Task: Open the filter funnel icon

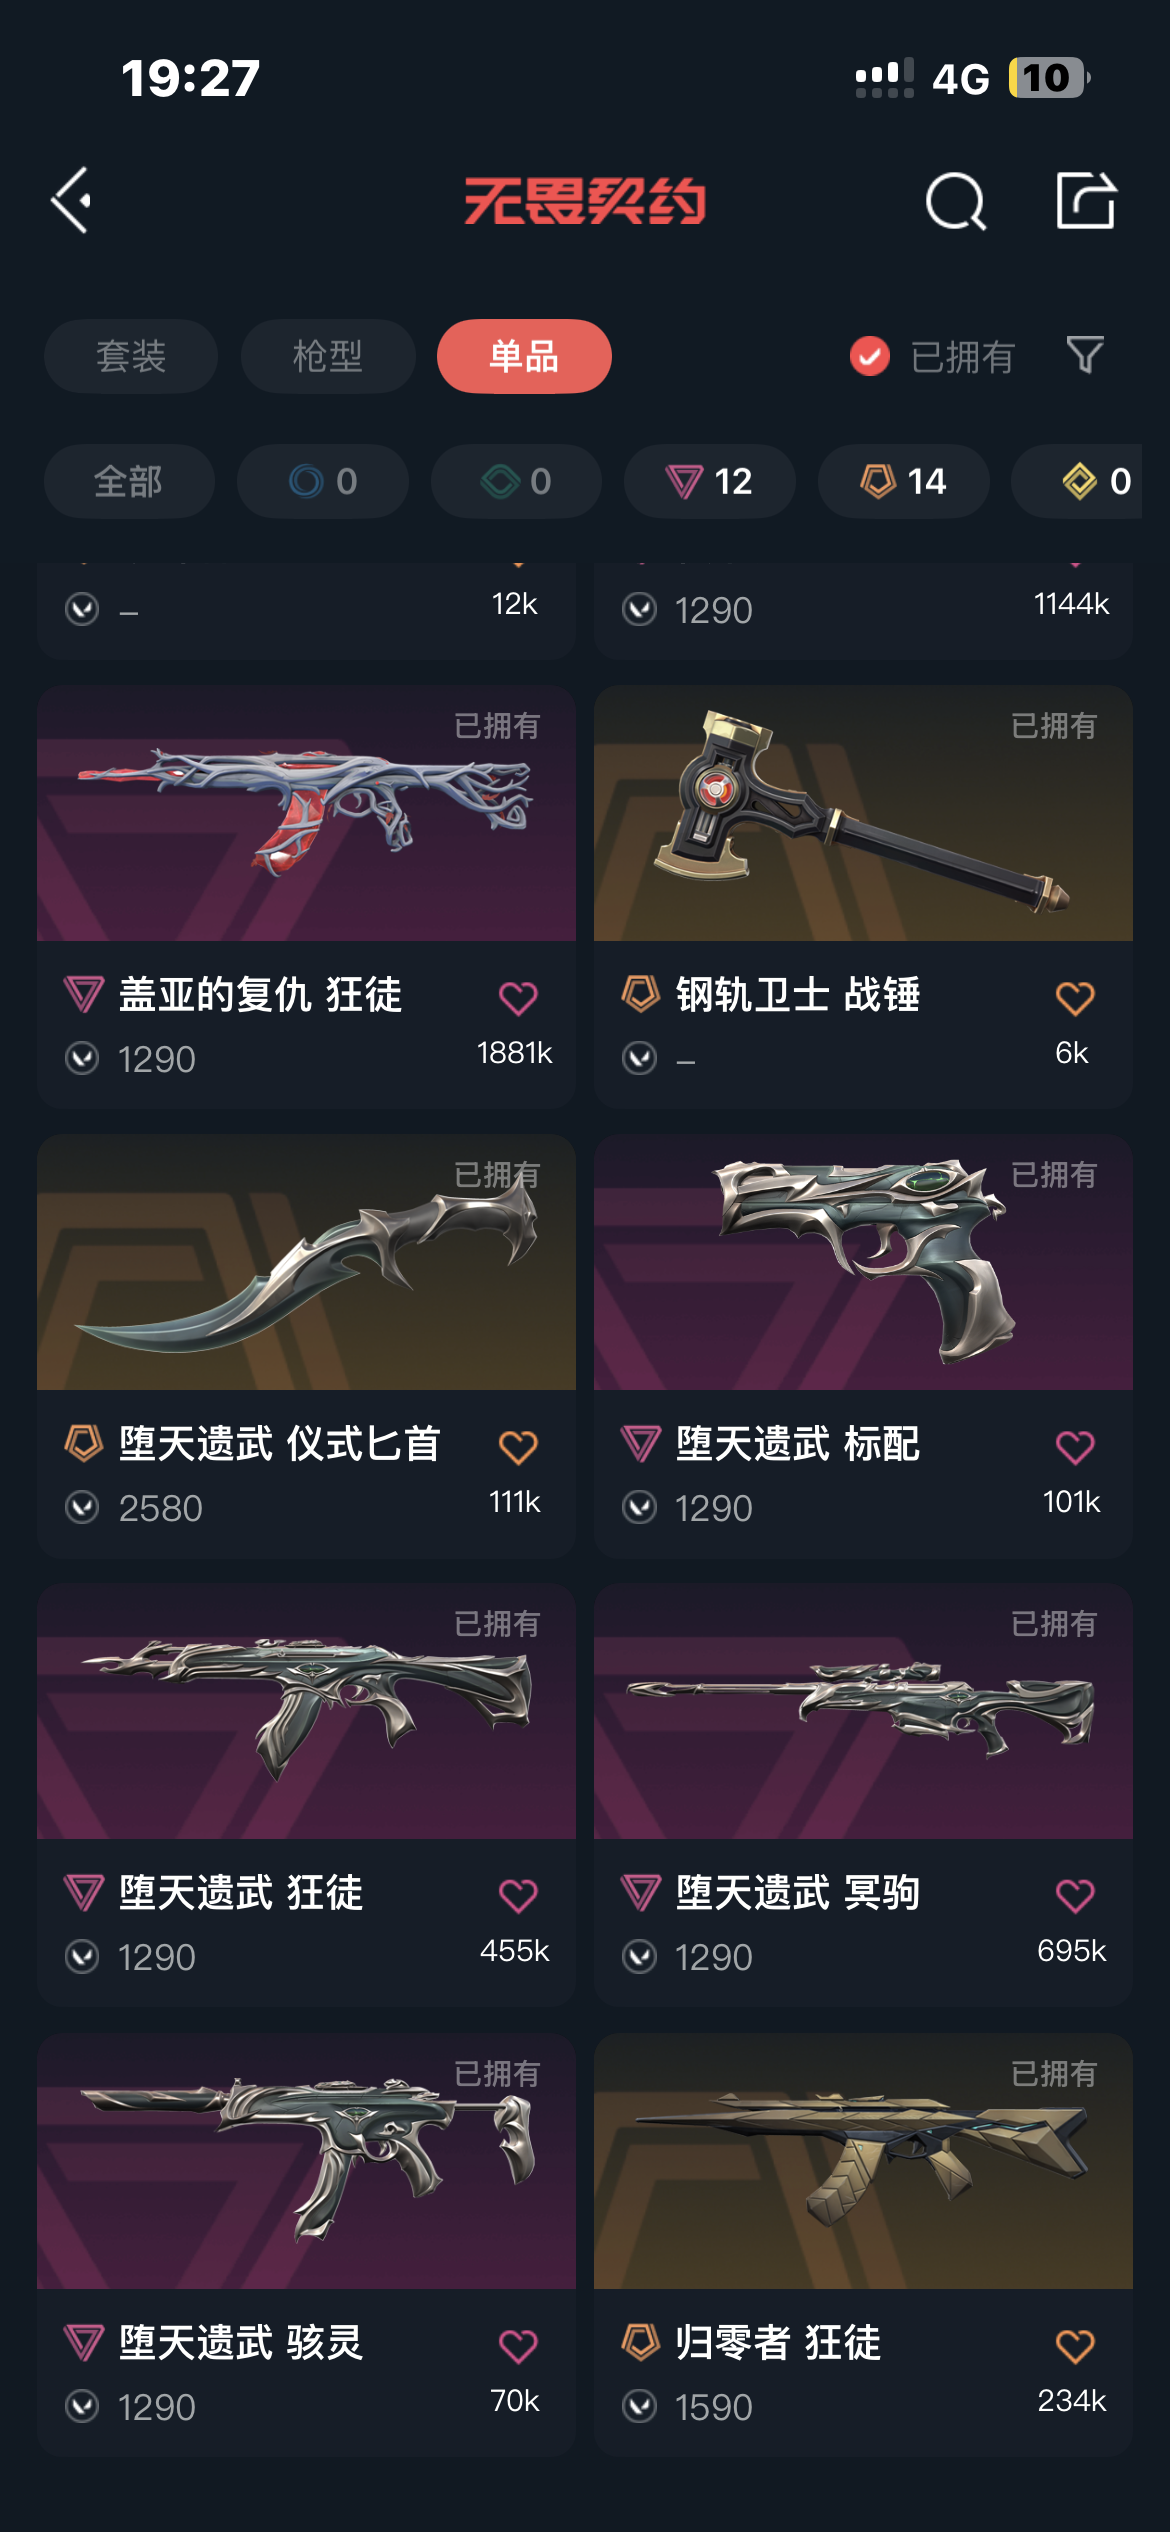Action: [1085, 355]
